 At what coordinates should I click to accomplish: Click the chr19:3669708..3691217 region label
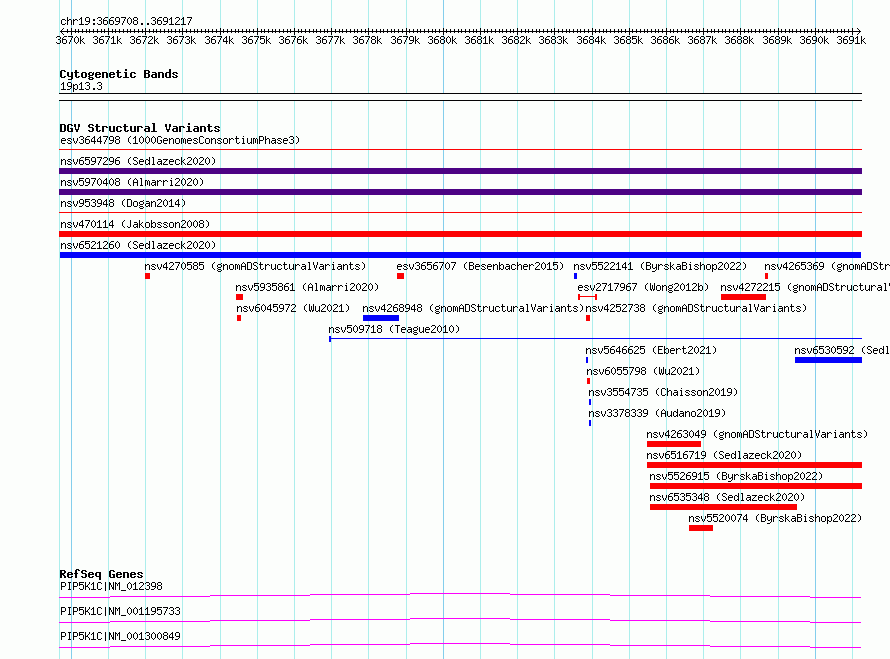coord(126,21)
